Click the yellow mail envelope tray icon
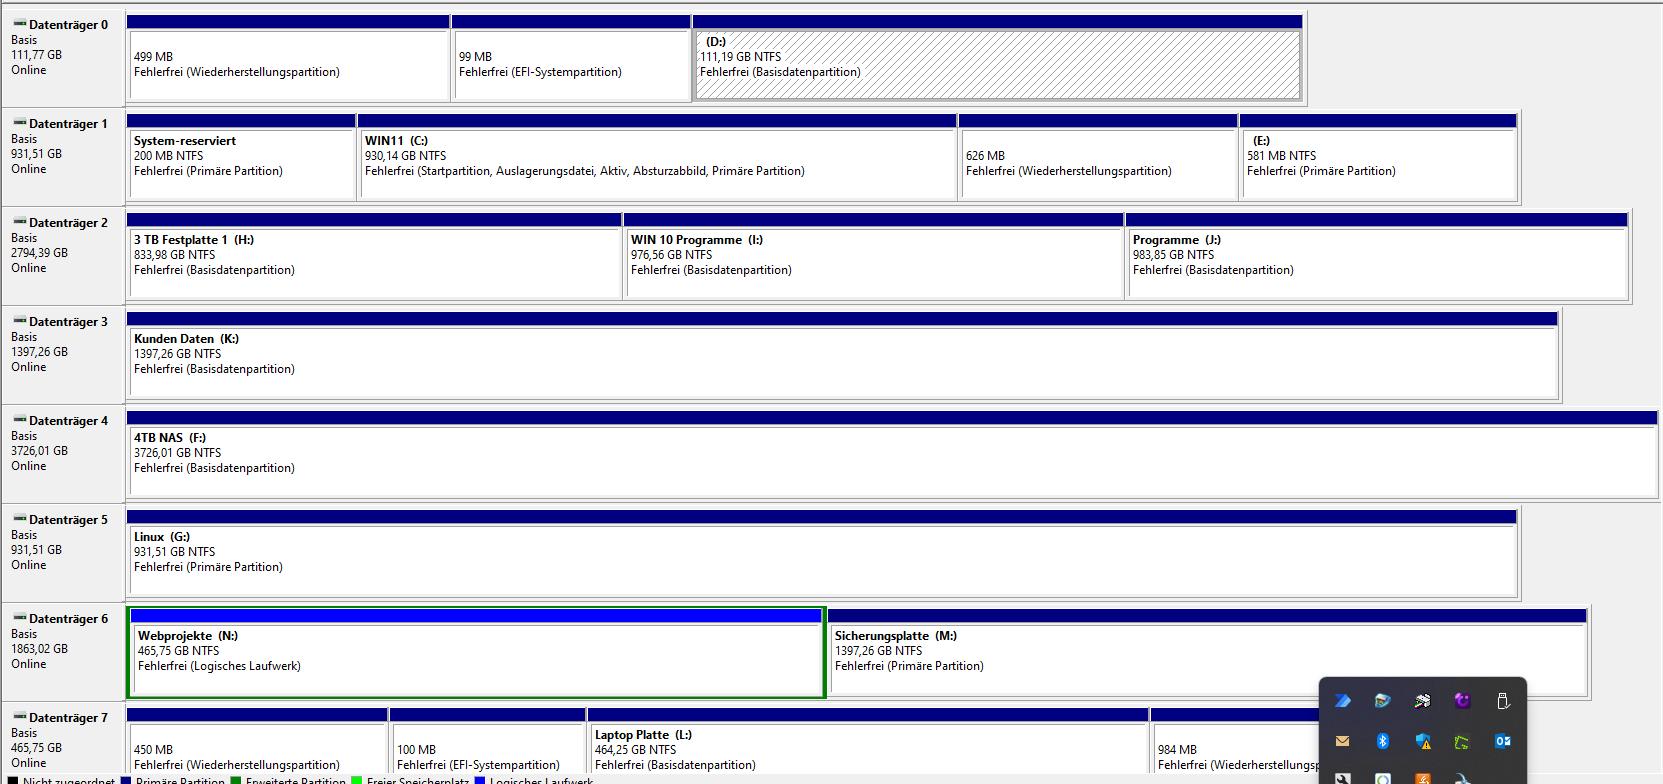The width and height of the screenshot is (1663, 784). pos(1342,741)
